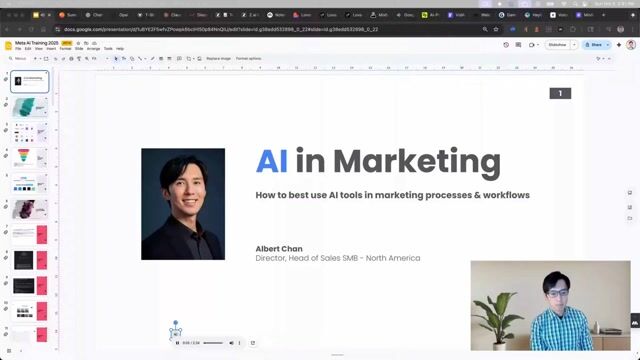Screen dimensions: 640x360
Task: Open the Insert menu
Action: click(51, 49)
